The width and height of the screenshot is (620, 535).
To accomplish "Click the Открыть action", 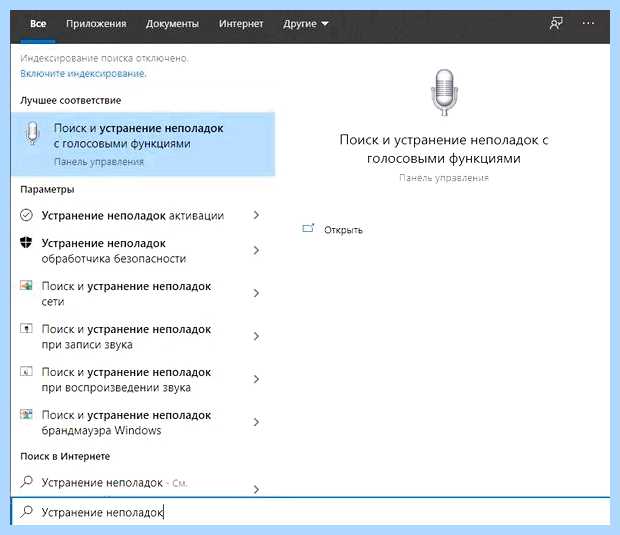I will pos(343,230).
